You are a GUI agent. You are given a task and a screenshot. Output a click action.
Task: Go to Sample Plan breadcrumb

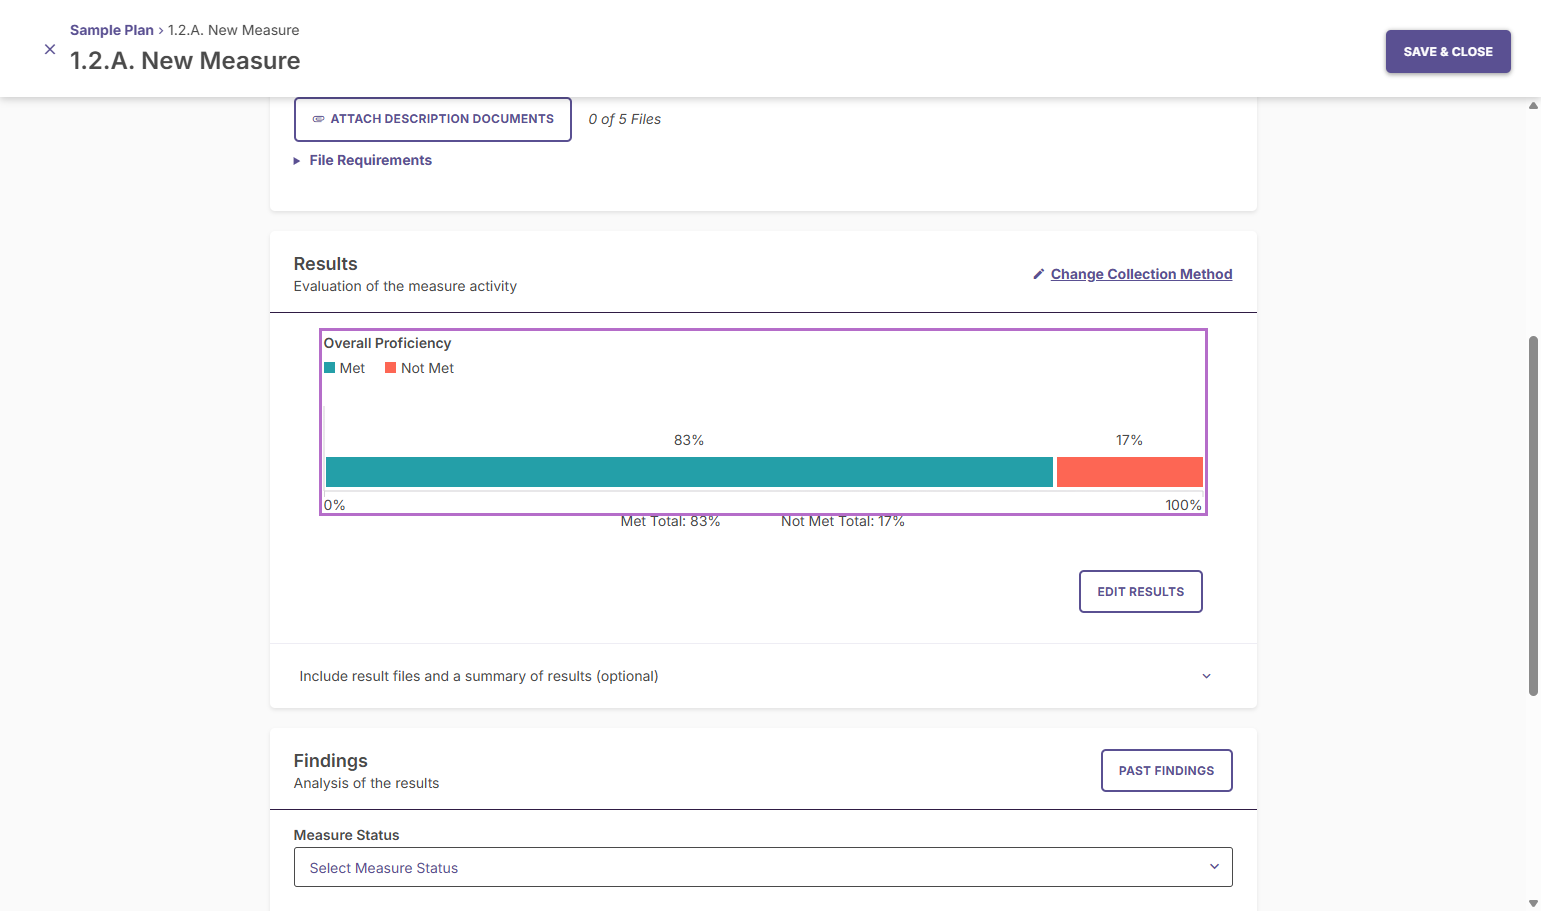tap(112, 30)
